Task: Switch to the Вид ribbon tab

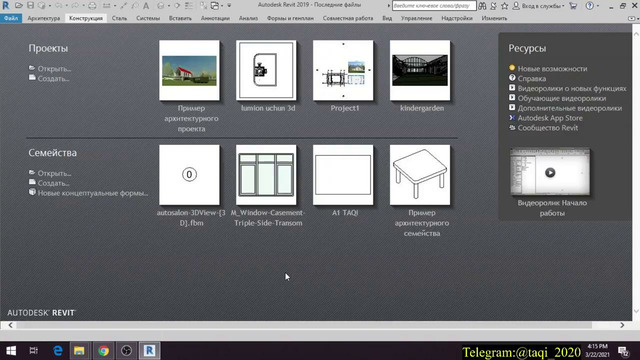Action: (x=387, y=18)
